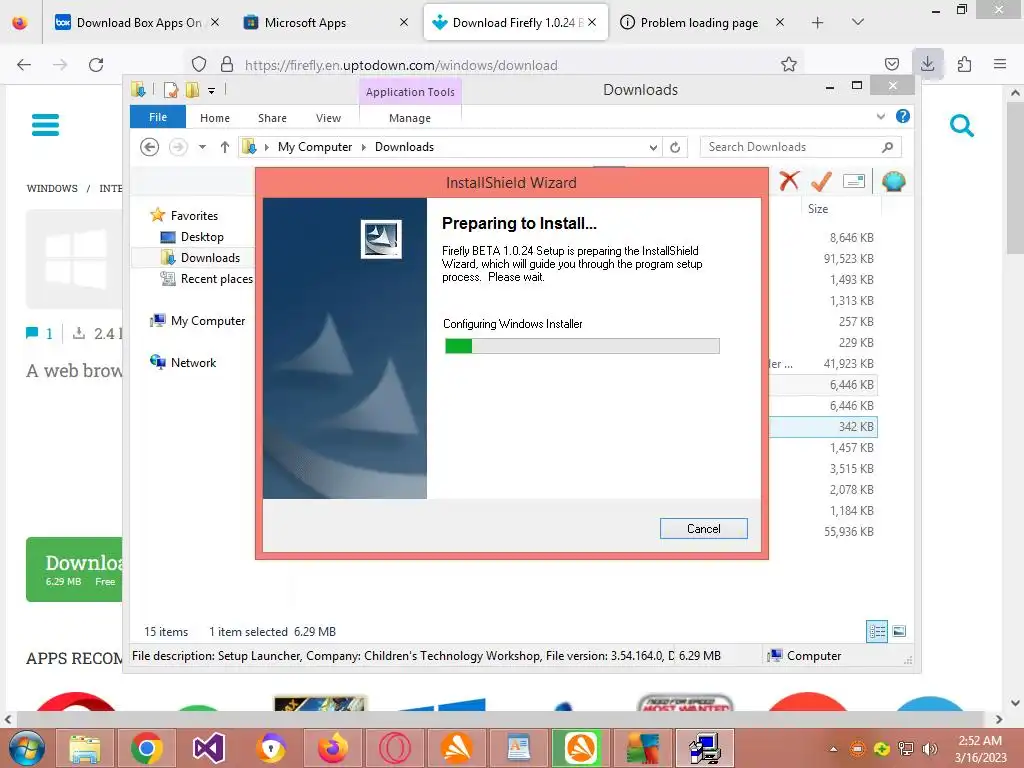This screenshot has width=1024, height=768.
Task: Open the File menu in Downloads window
Action: click(x=158, y=117)
